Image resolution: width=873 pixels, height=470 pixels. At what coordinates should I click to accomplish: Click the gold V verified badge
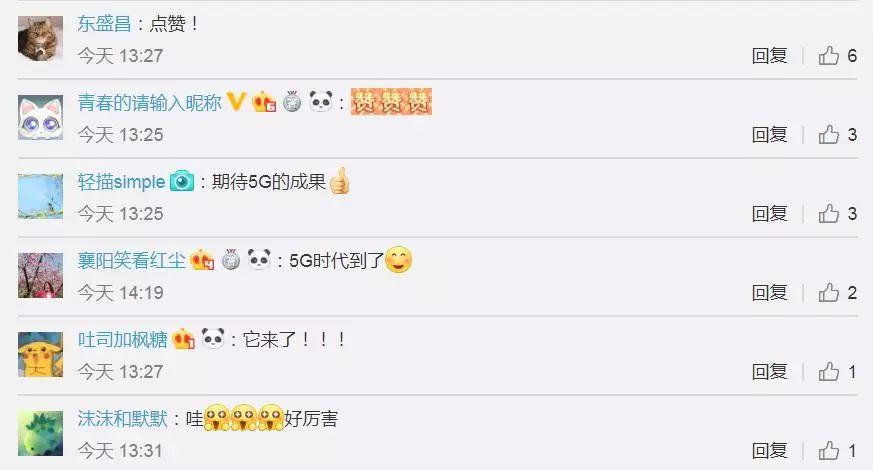[x=236, y=101]
